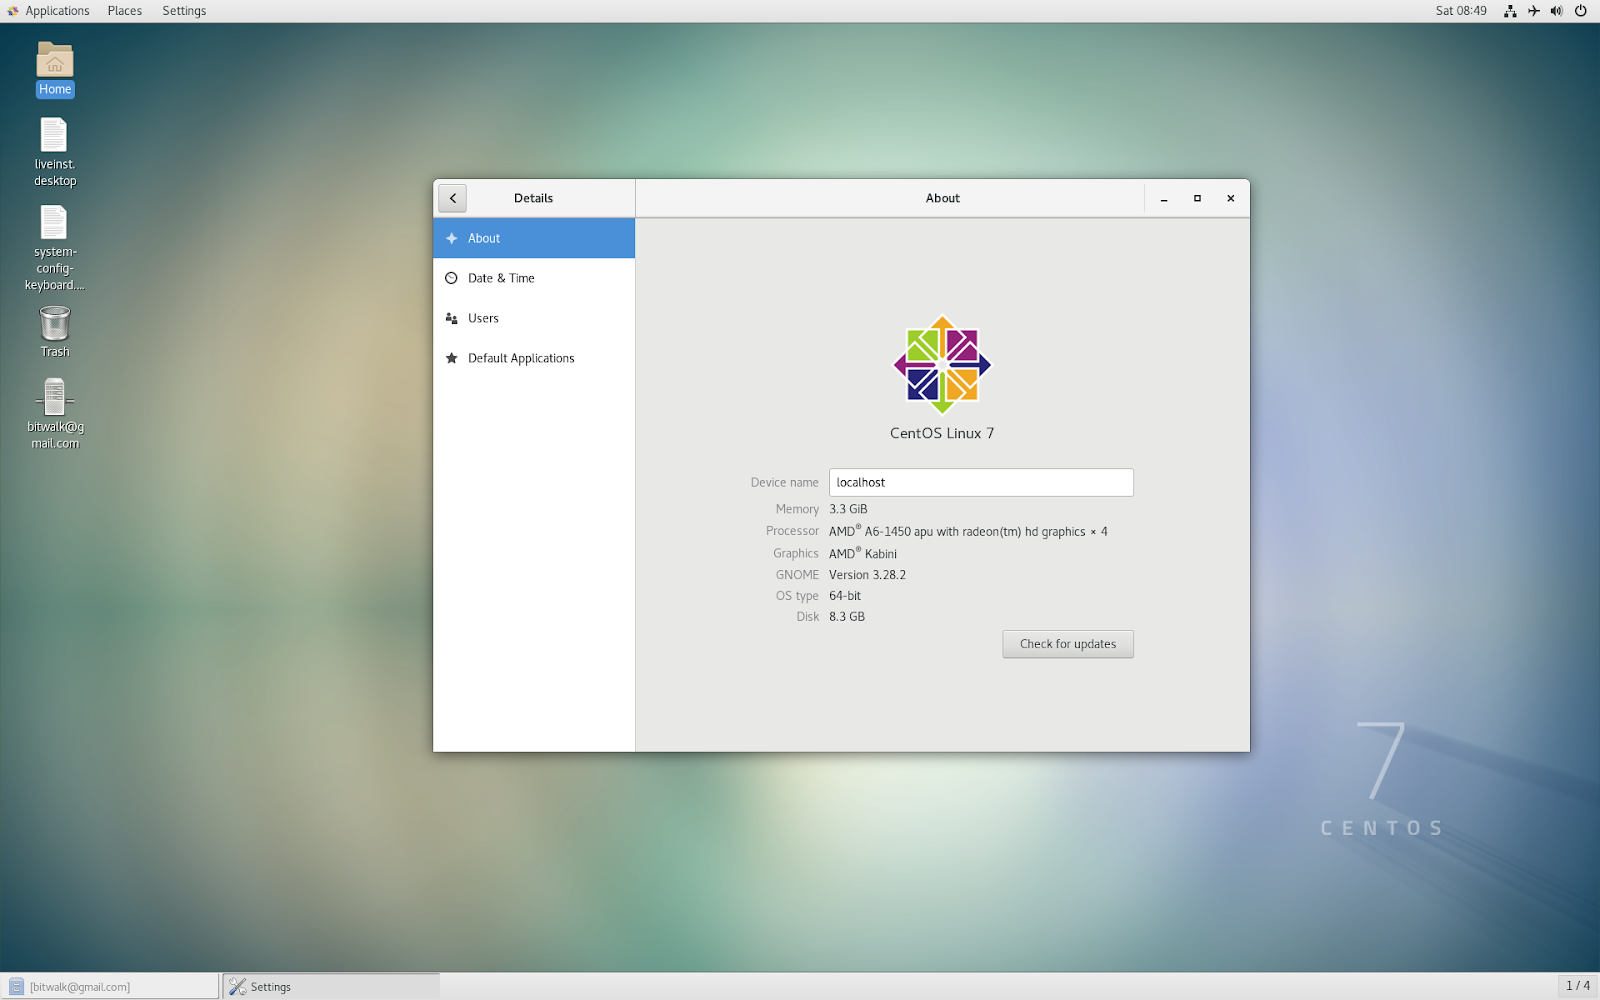This screenshot has width=1600, height=1000.
Task: Open the Places menu
Action: (125, 11)
